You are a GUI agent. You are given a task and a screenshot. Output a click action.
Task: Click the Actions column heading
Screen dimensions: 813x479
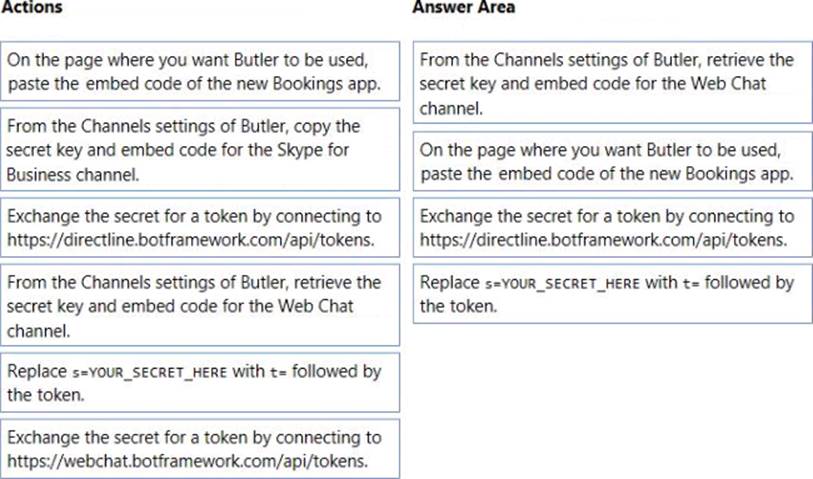click(31, 8)
